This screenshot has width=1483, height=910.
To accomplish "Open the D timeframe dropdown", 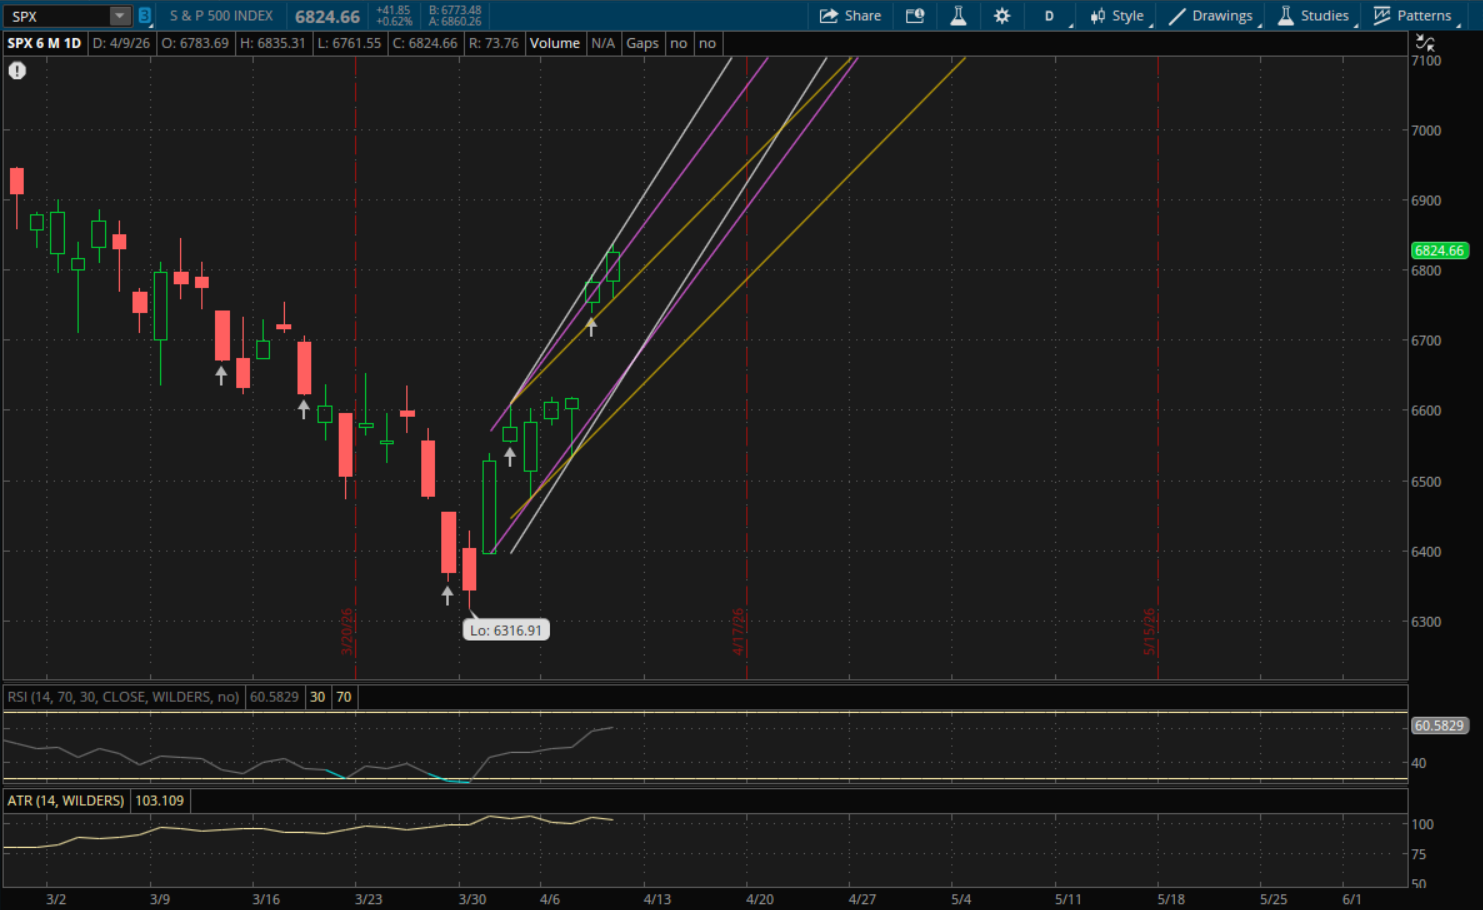I will pyautogui.click(x=1049, y=16).
